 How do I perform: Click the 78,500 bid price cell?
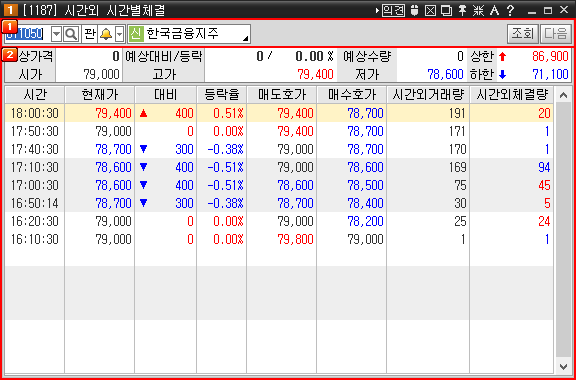coord(366,185)
